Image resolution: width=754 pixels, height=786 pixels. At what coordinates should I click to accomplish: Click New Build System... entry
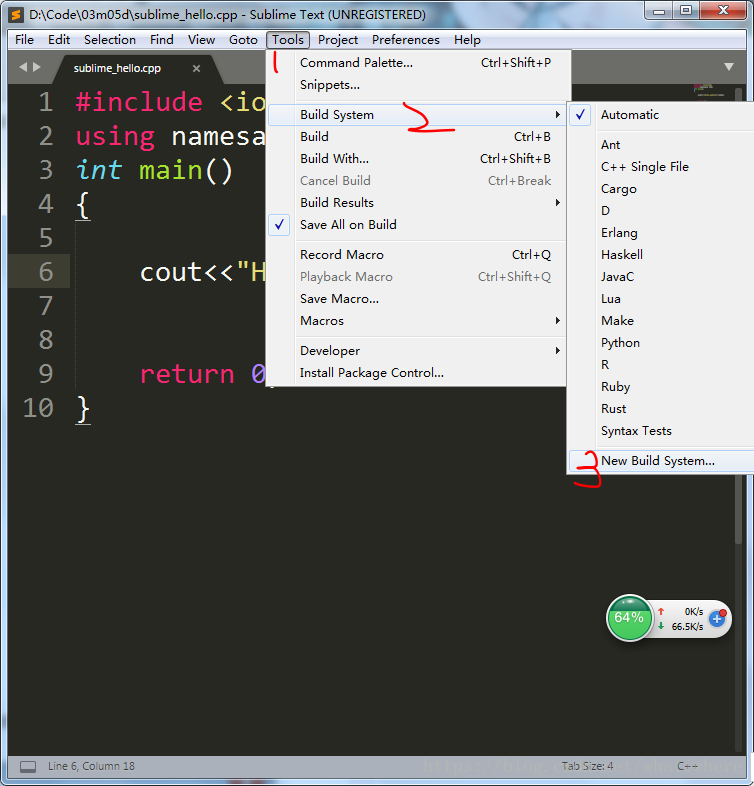(x=661, y=461)
